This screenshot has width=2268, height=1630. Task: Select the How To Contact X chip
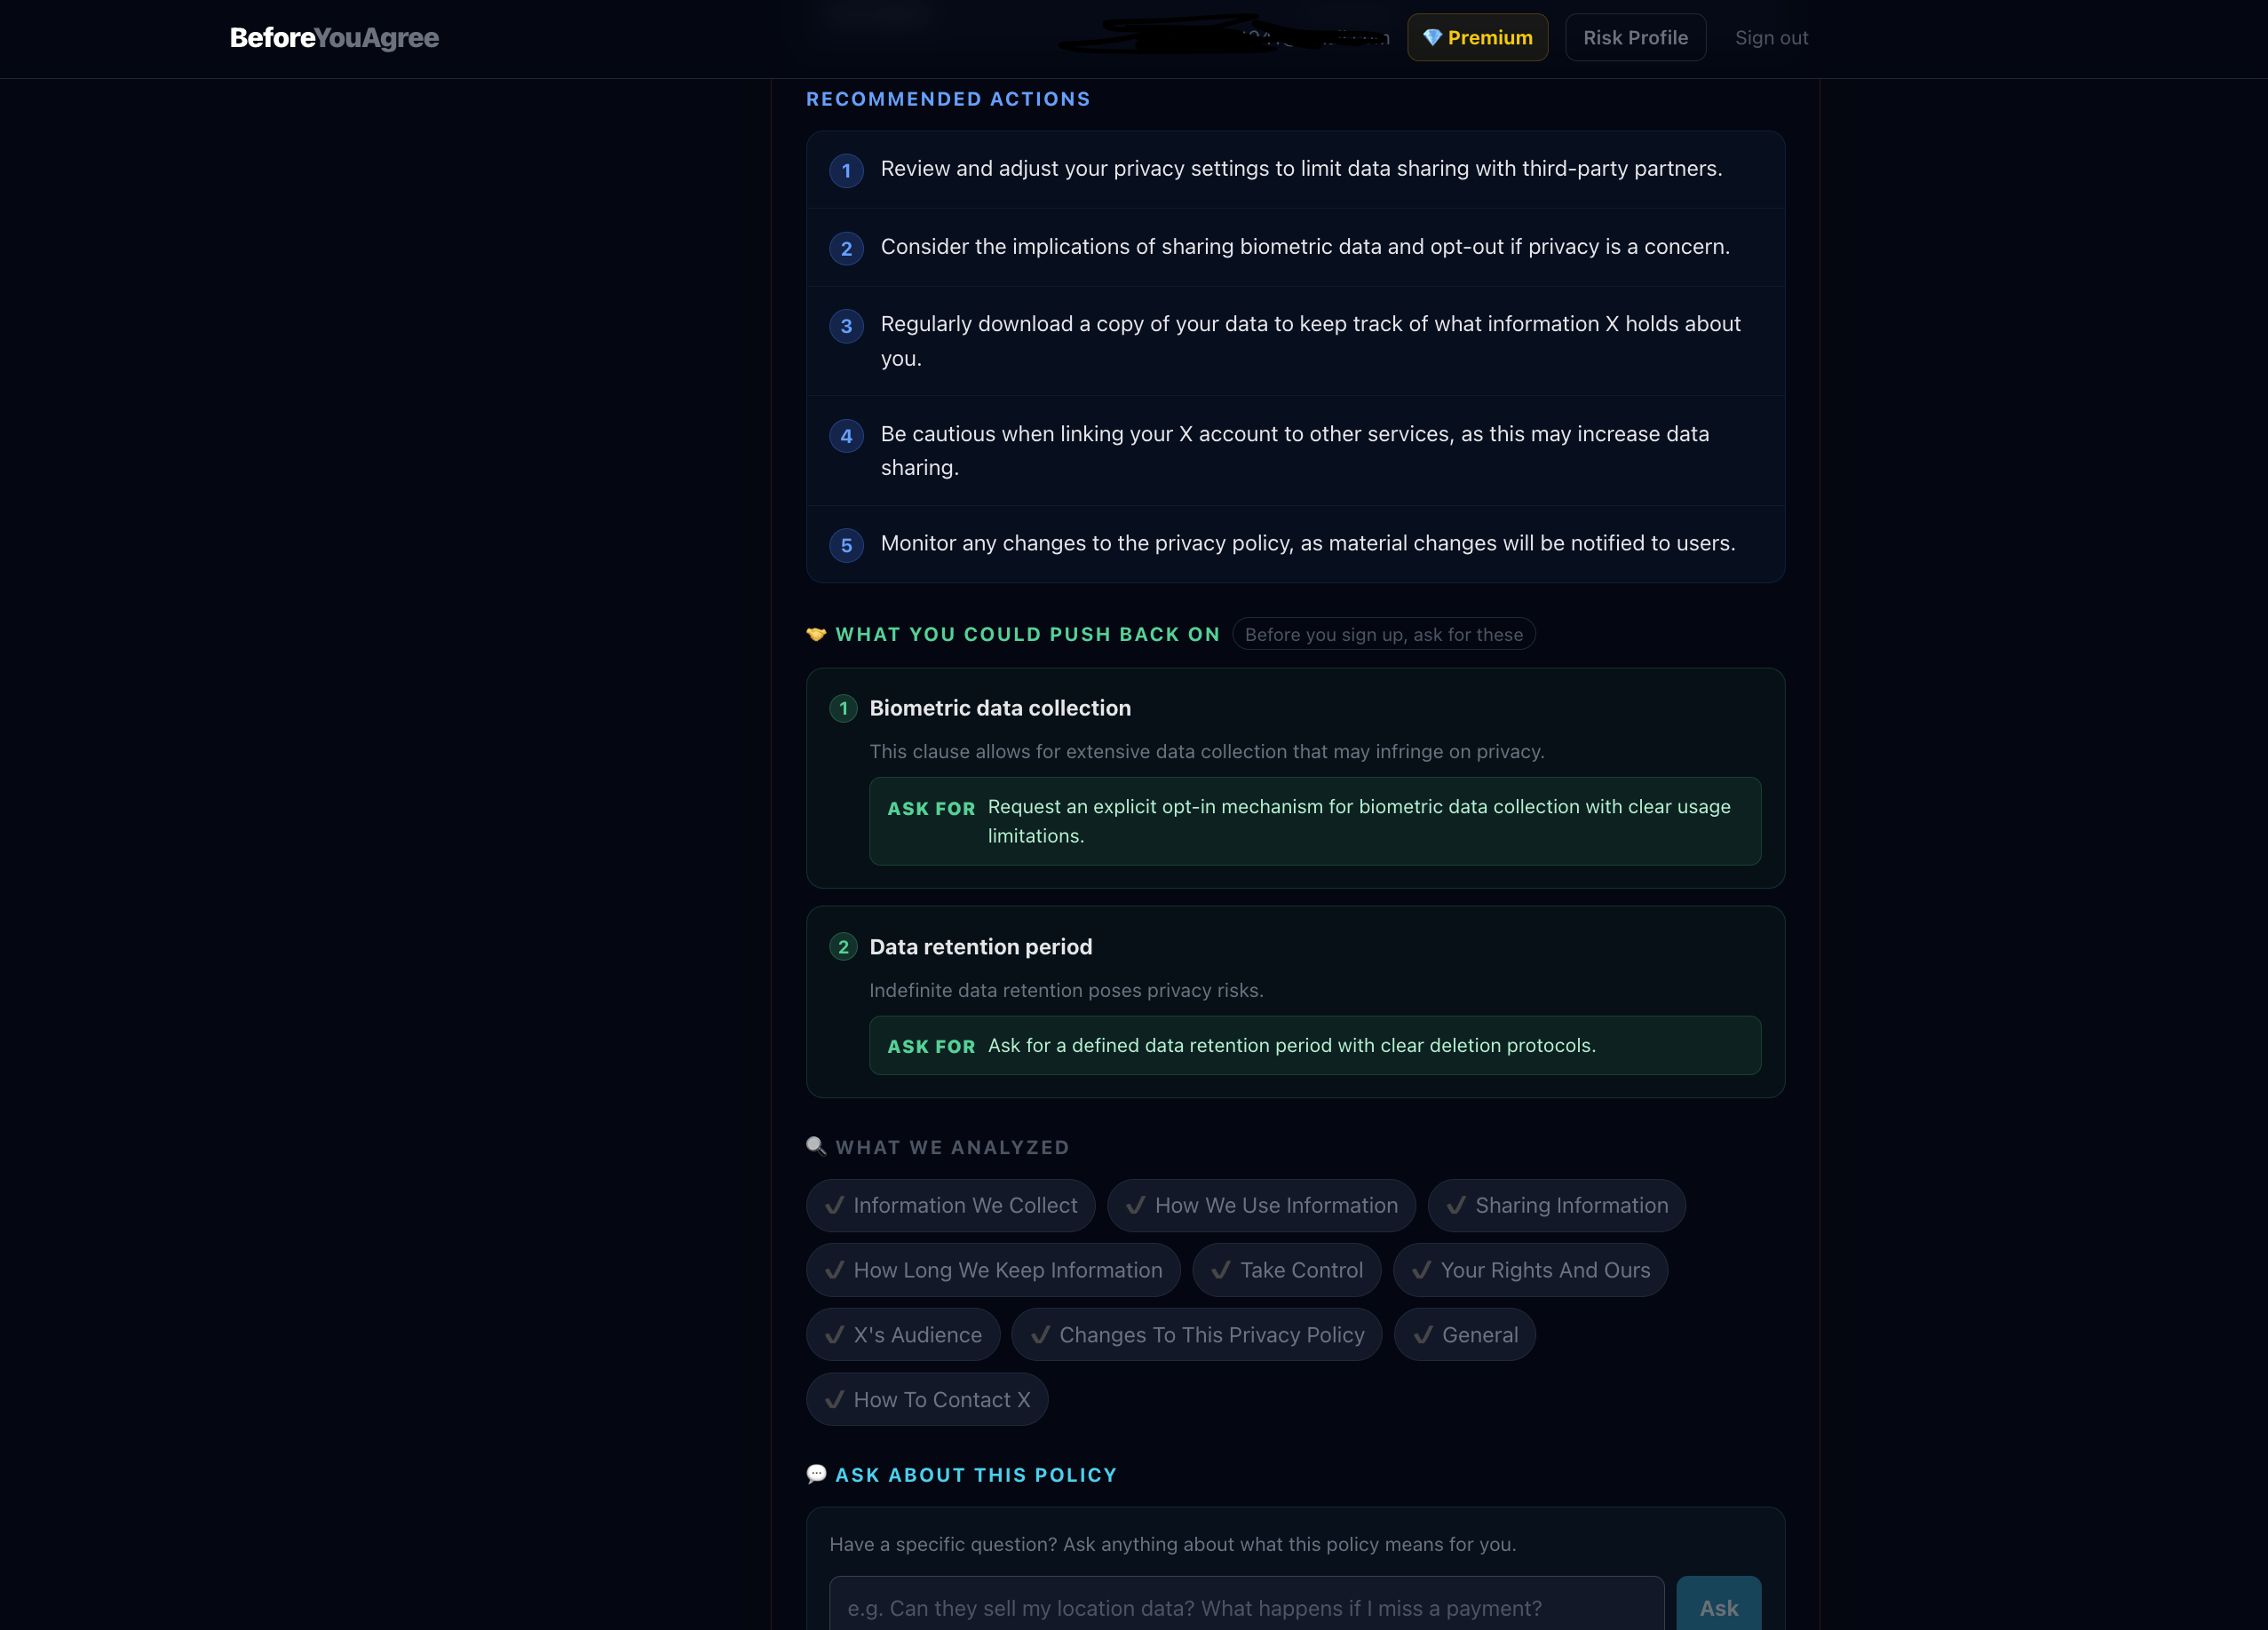click(x=927, y=1400)
